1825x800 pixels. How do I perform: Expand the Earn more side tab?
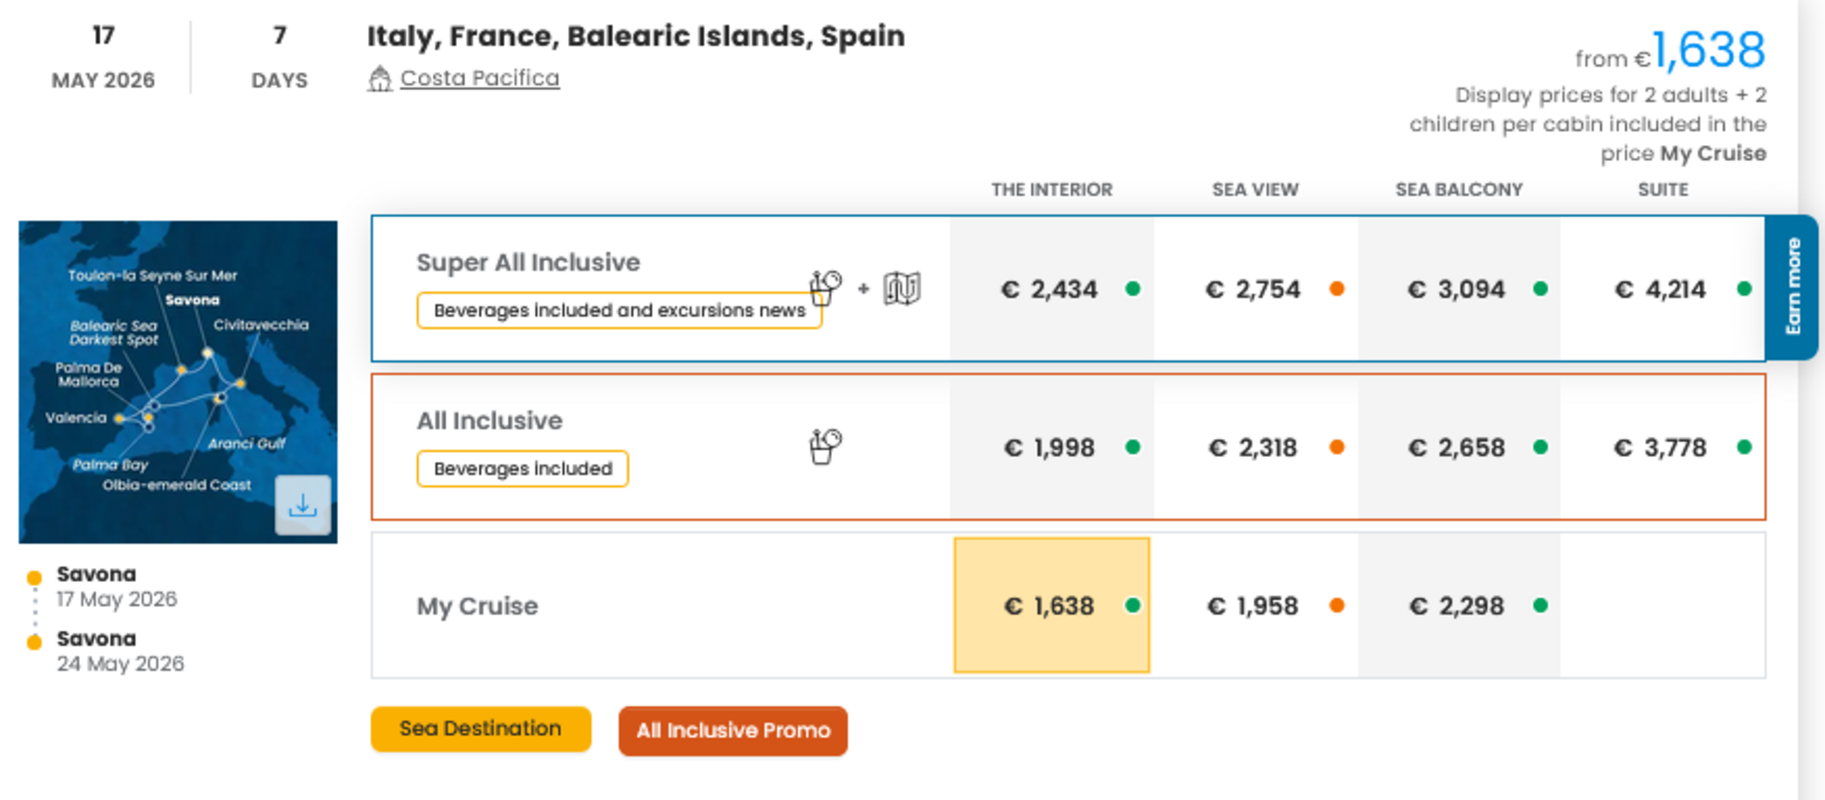[1793, 287]
